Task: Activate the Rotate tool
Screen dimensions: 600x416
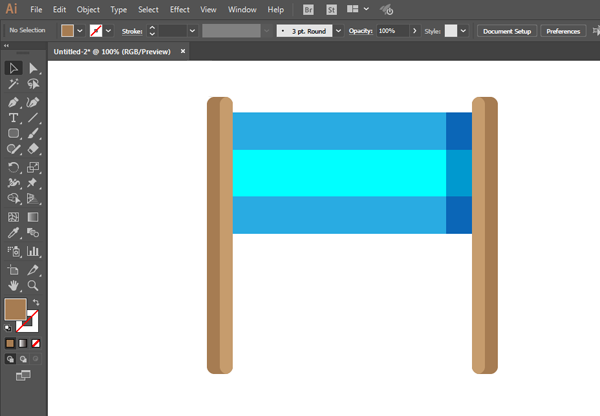Action: point(14,167)
